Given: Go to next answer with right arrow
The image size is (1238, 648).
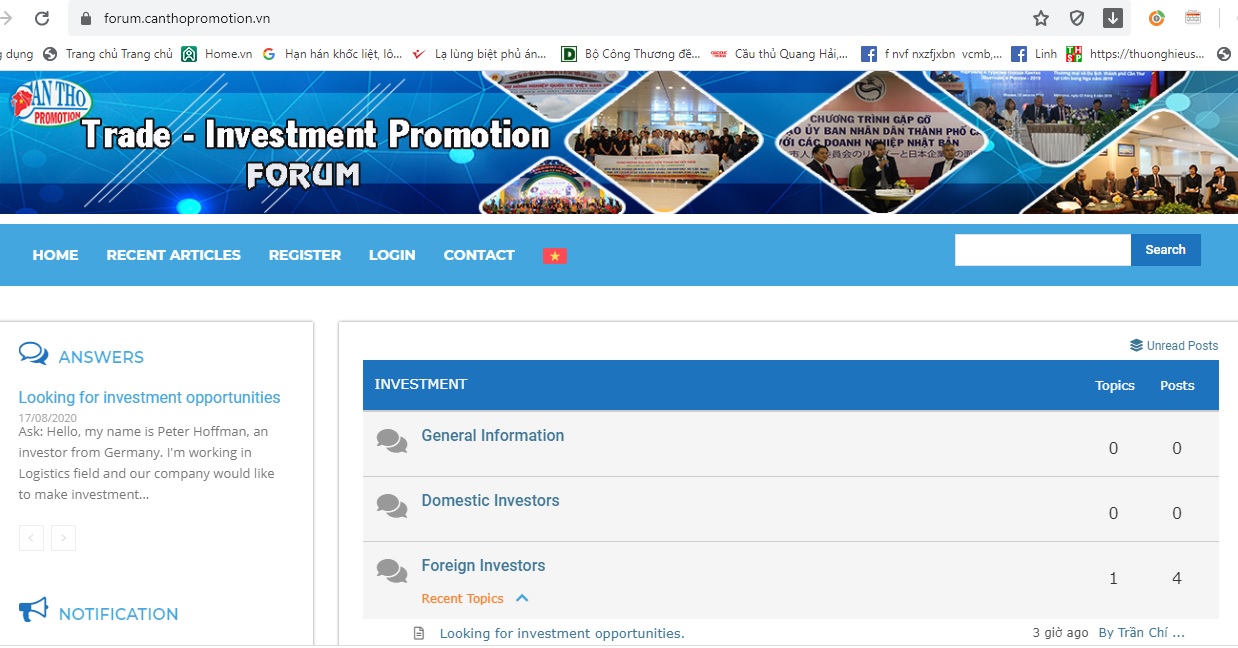Looking at the screenshot, I should click(63, 538).
